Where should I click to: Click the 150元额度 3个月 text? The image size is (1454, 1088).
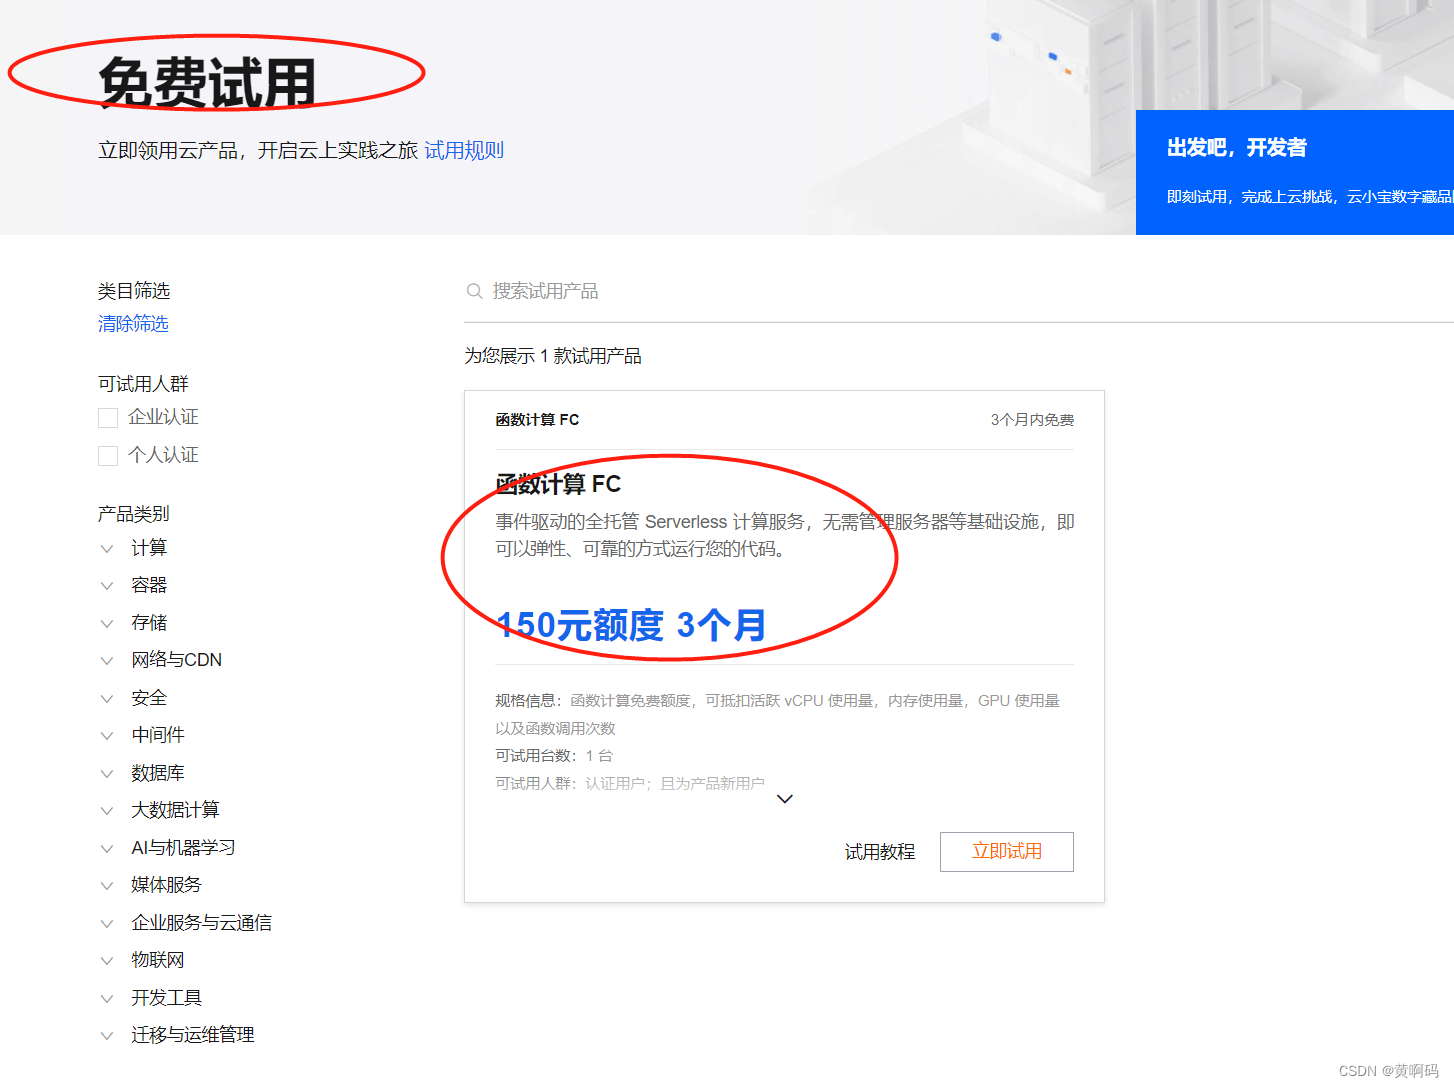(x=631, y=625)
